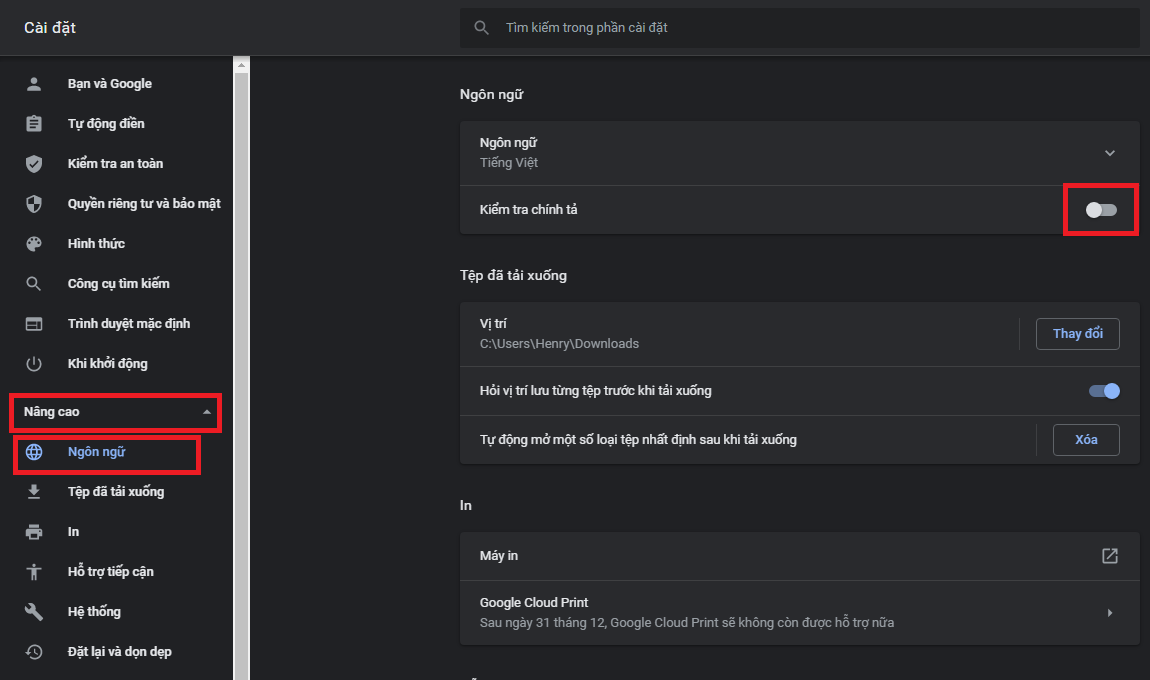Click the clipboard icon for Tự động điền
1150x680 pixels.
coord(34,123)
